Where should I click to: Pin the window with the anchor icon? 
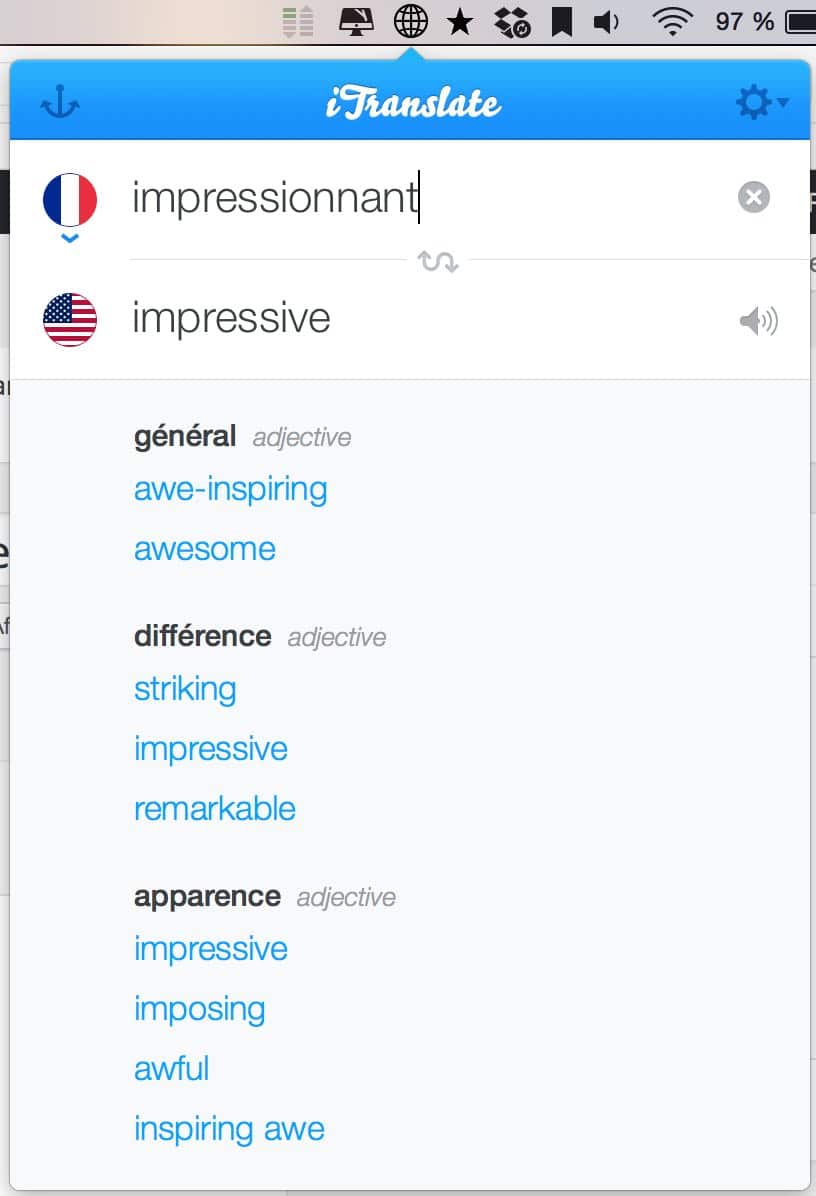[60, 102]
